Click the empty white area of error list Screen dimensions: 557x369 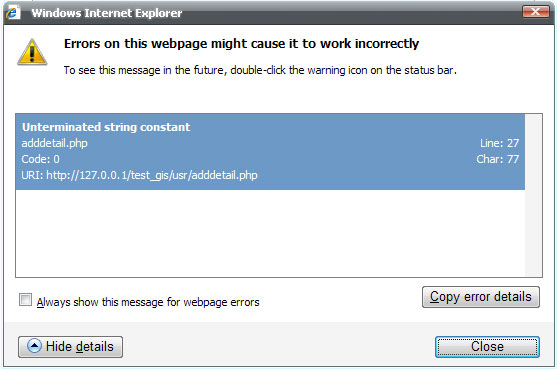point(270,233)
